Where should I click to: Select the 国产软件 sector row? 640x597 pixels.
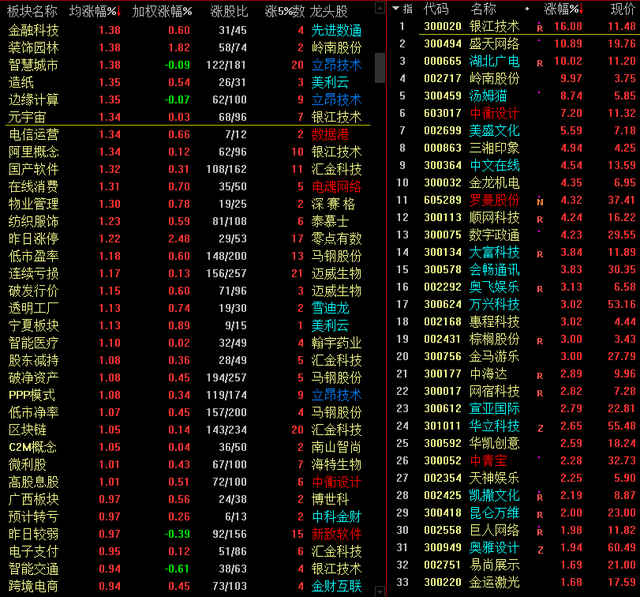pyautogui.click(x=188, y=169)
